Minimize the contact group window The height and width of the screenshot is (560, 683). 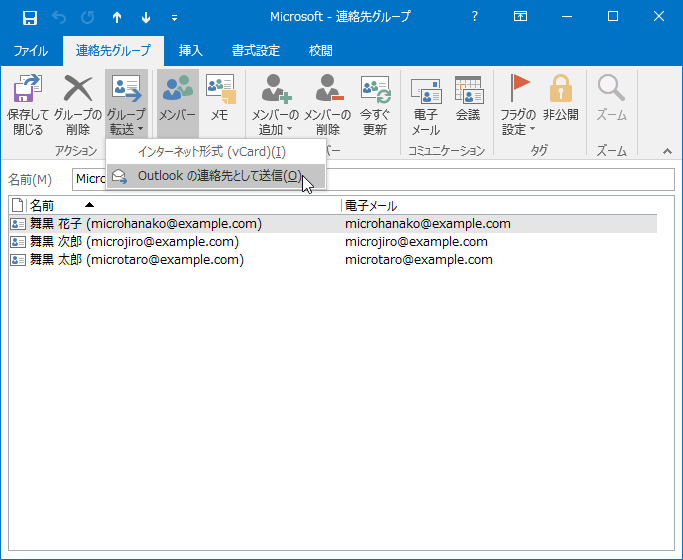pyautogui.click(x=567, y=17)
